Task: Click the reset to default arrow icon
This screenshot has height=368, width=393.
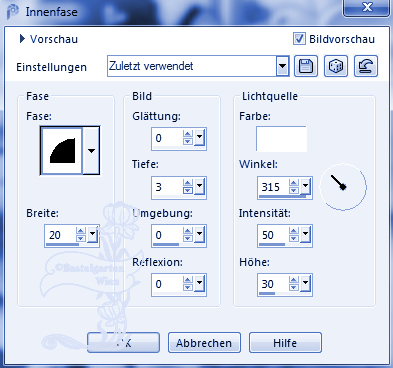Action: point(366,66)
